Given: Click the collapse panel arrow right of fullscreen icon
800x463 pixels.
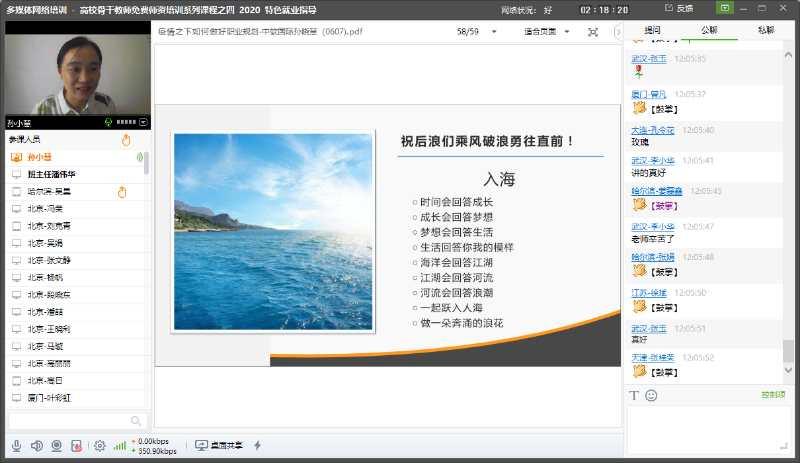Looking at the screenshot, I should pos(618,32).
